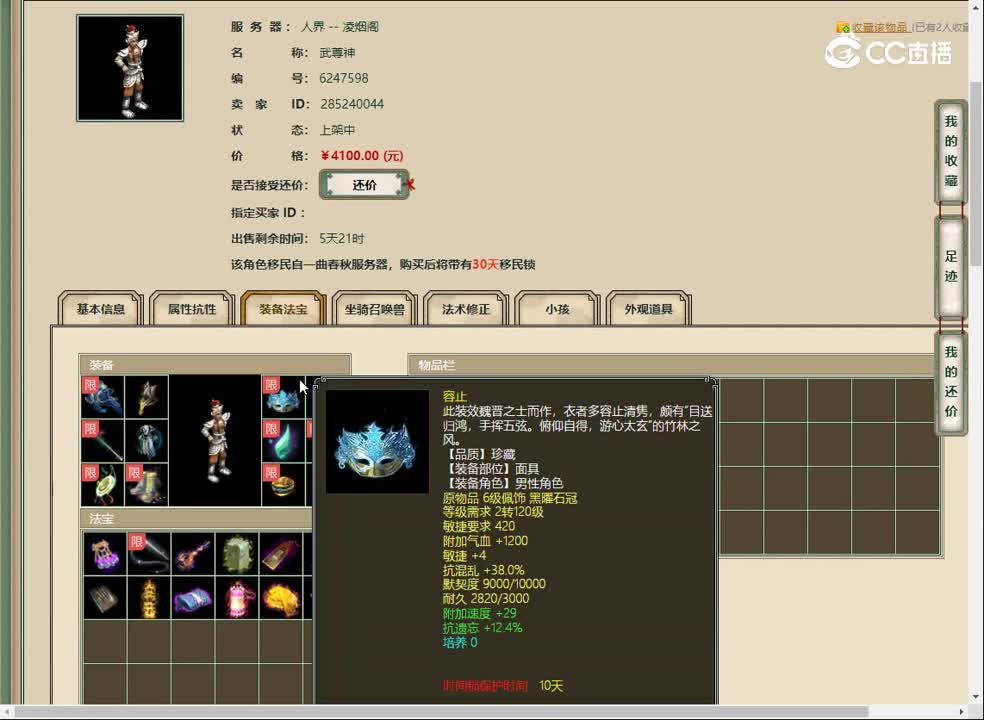The height and width of the screenshot is (720, 984).
Task: Click the 还价 bargain button
Action: click(363, 184)
